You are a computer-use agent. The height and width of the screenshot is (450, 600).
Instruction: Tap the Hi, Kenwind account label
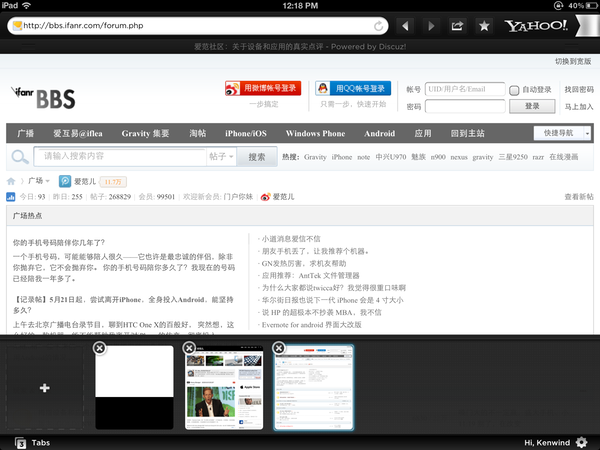pos(547,443)
